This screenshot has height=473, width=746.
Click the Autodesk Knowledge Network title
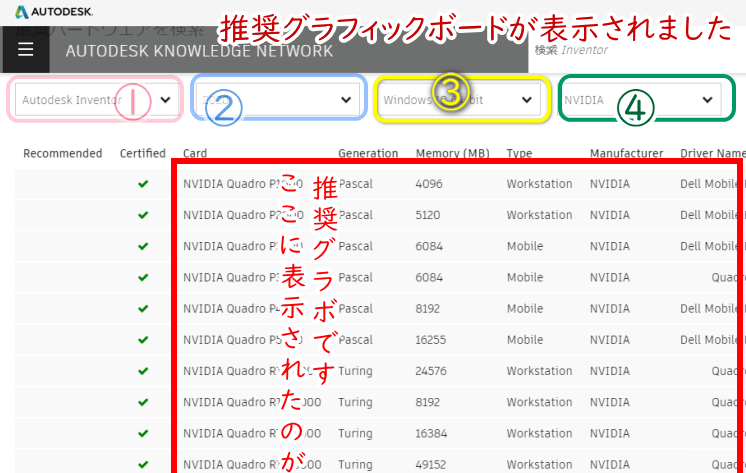click(x=199, y=51)
